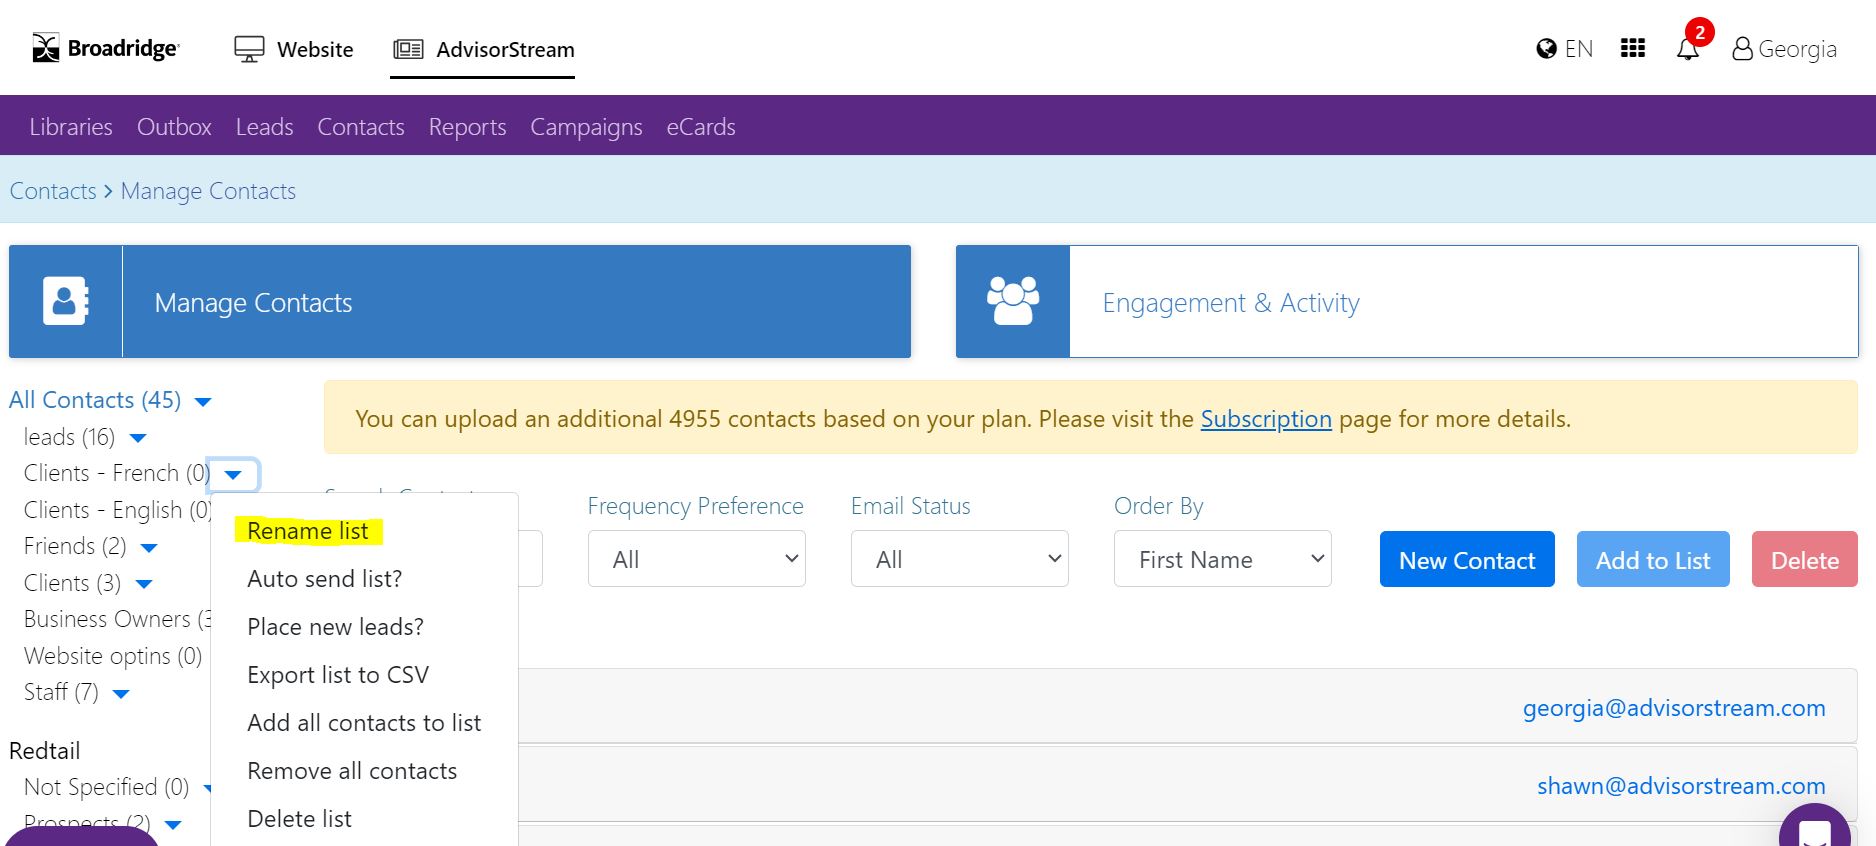Select Website optins (0) list
This screenshot has width=1876, height=846.
113,656
